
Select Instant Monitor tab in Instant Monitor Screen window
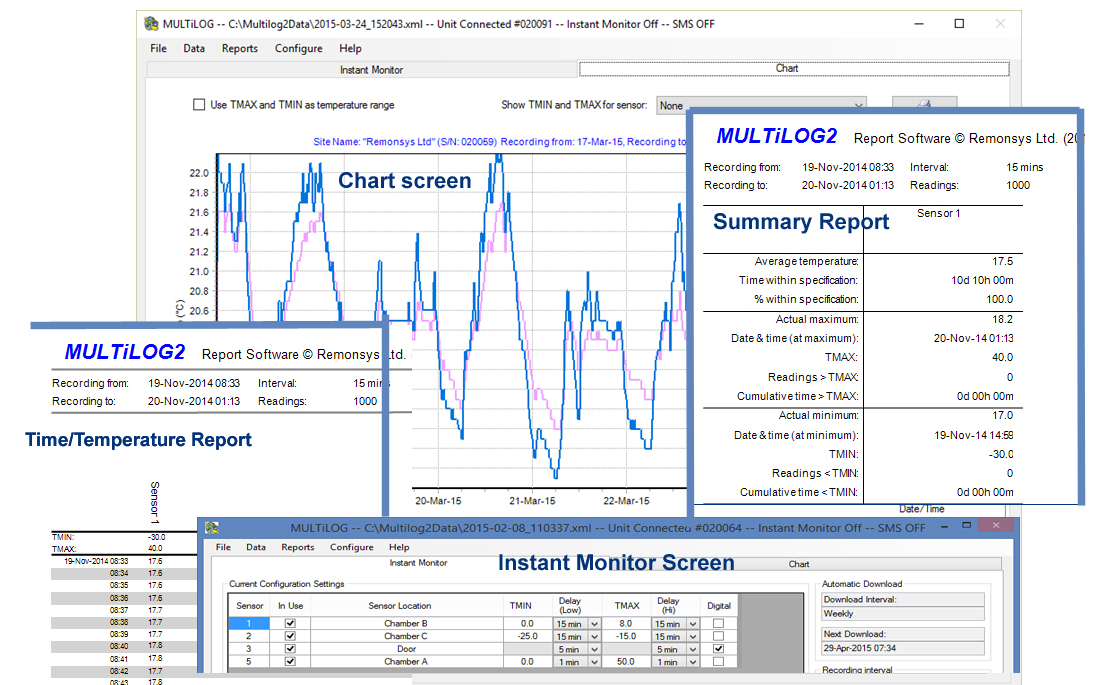(418, 563)
